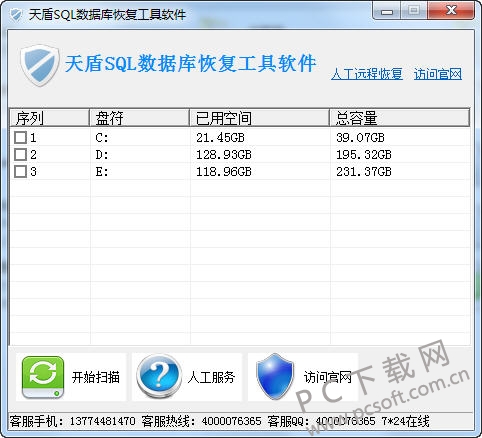Open the 人工远程恢复 link

(367, 74)
